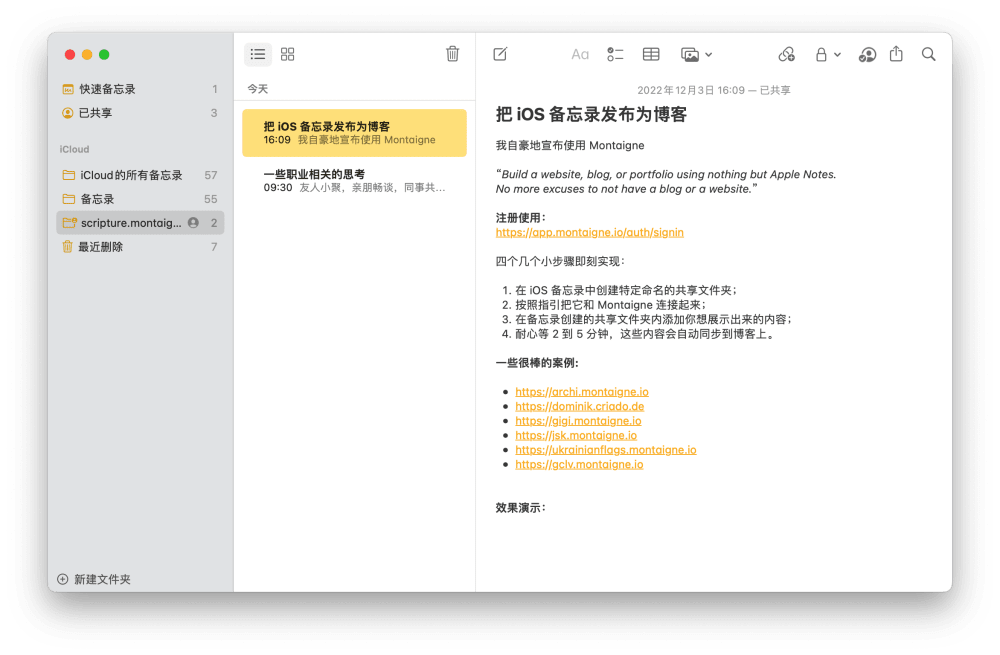Screen dimensions: 1000x655
Task: Select the note 一些职业相关的思考
Action: click(354, 180)
